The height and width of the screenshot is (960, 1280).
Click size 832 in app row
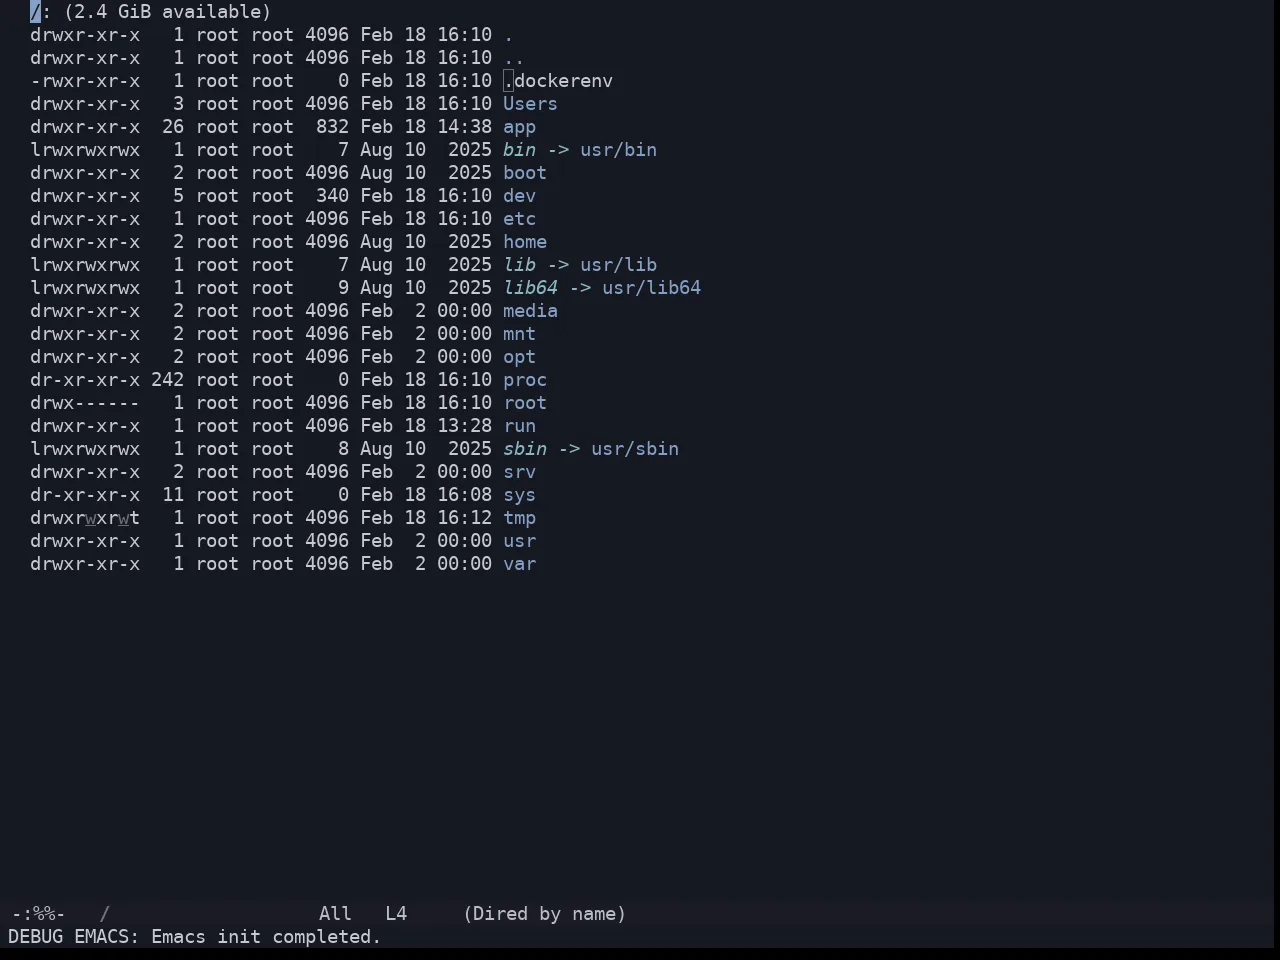pyautogui.click(x=332, y=127)
